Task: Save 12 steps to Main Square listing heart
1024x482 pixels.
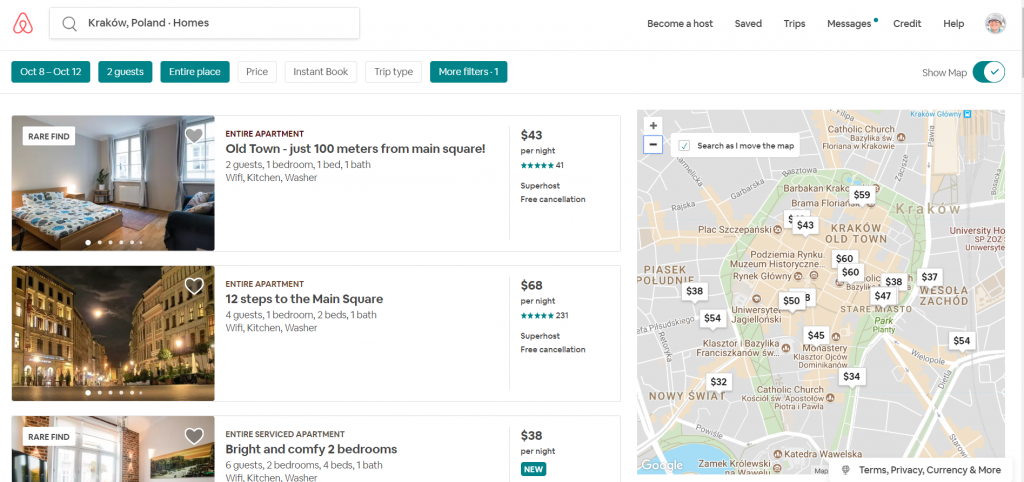Action: click(x=194, y=285)
